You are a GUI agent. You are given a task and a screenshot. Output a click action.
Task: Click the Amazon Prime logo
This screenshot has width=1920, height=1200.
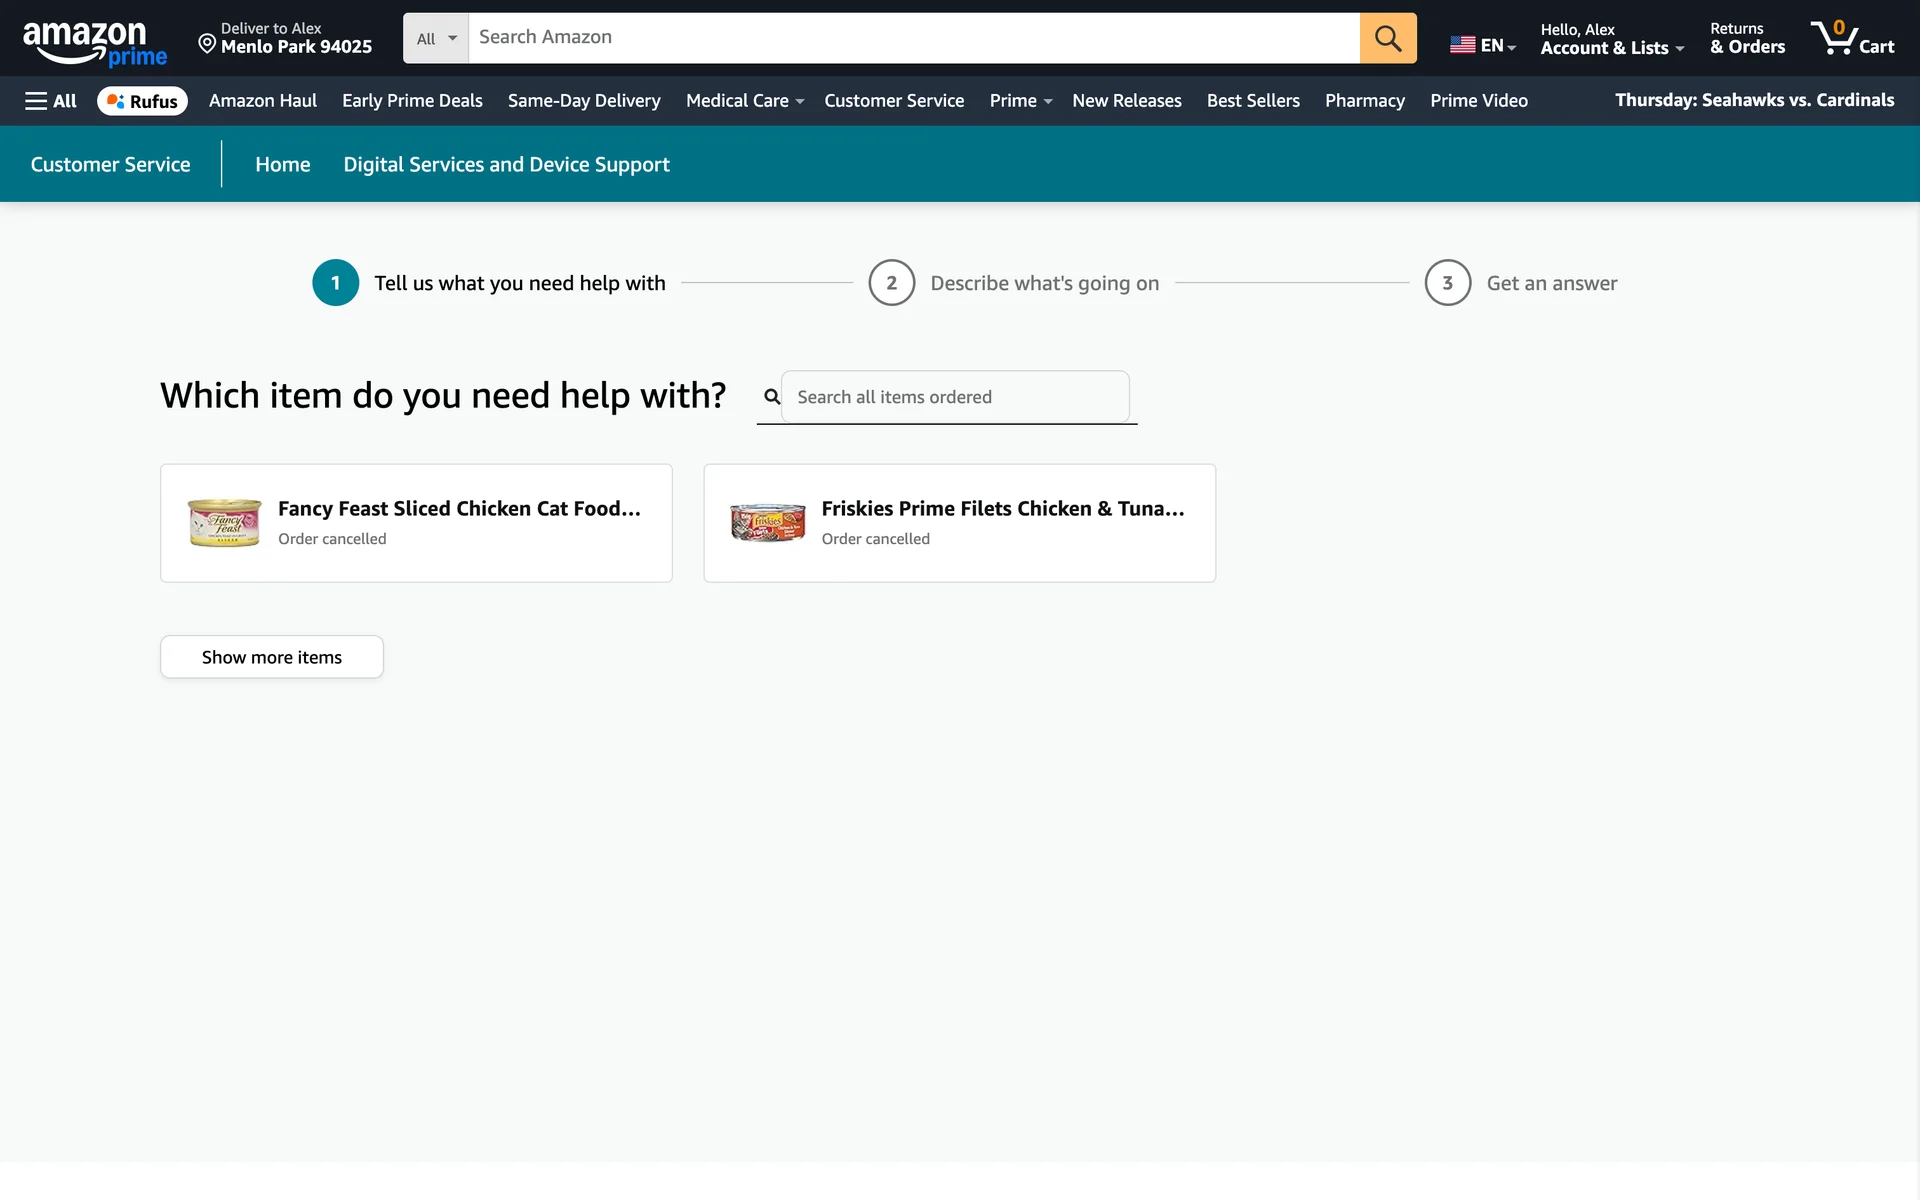95,43
